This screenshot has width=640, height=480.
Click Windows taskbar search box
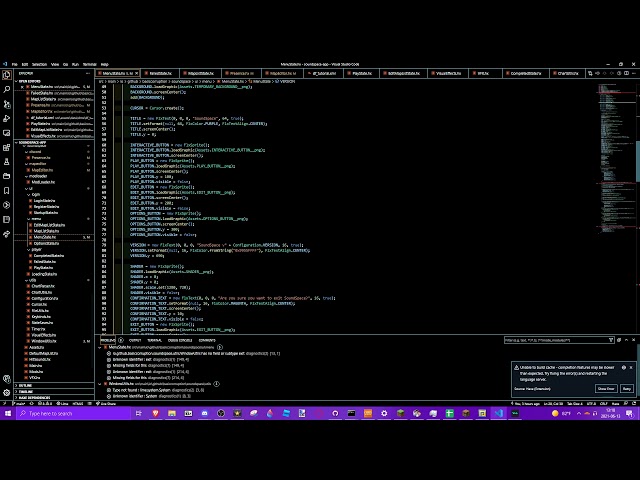coord(73,413)
